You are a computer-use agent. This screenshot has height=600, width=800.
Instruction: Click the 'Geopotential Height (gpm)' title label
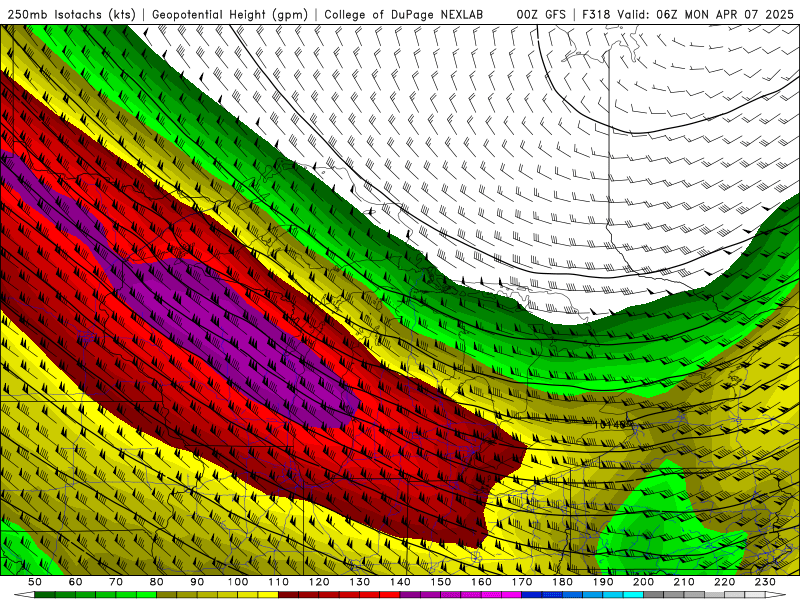[x=230, y=14]
